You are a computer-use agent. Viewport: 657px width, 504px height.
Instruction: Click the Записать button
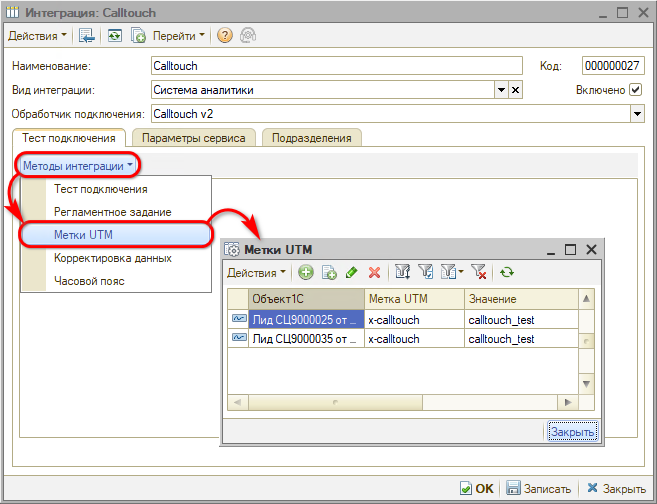point(539,488)
